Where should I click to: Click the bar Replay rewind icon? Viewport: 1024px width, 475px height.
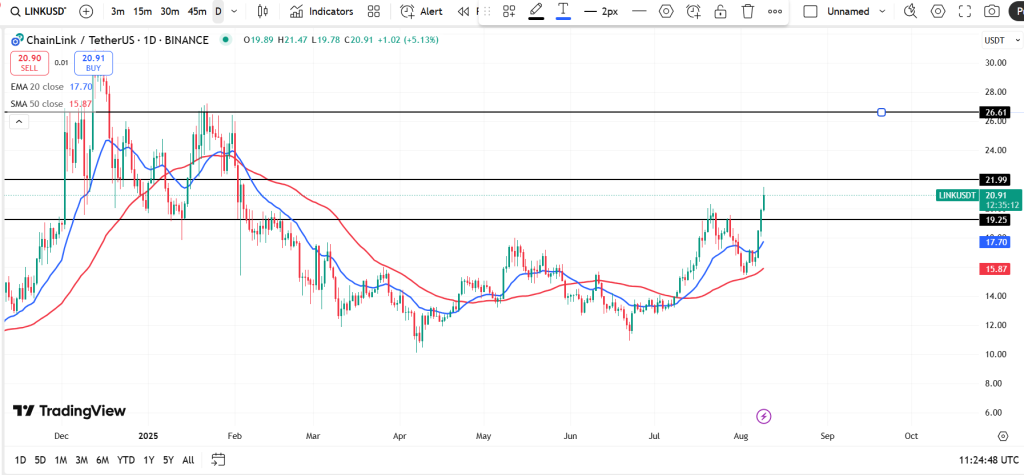[x=464, y=11]
